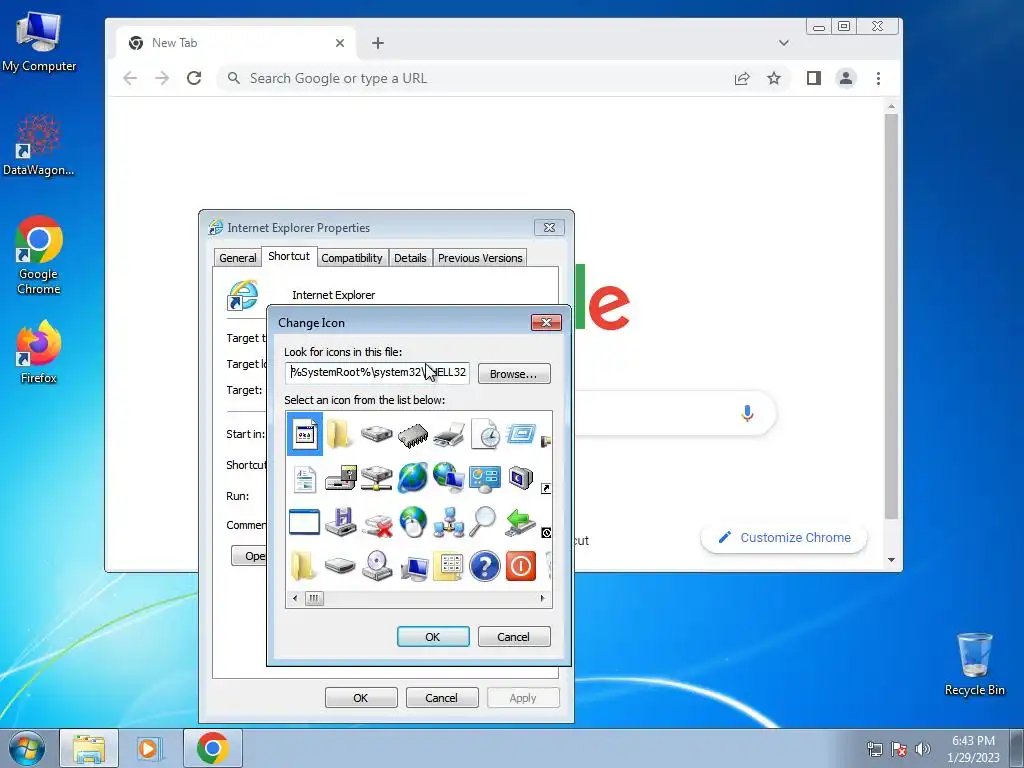
Task: Pick the network drive icon
Action: tap(377, 479)
